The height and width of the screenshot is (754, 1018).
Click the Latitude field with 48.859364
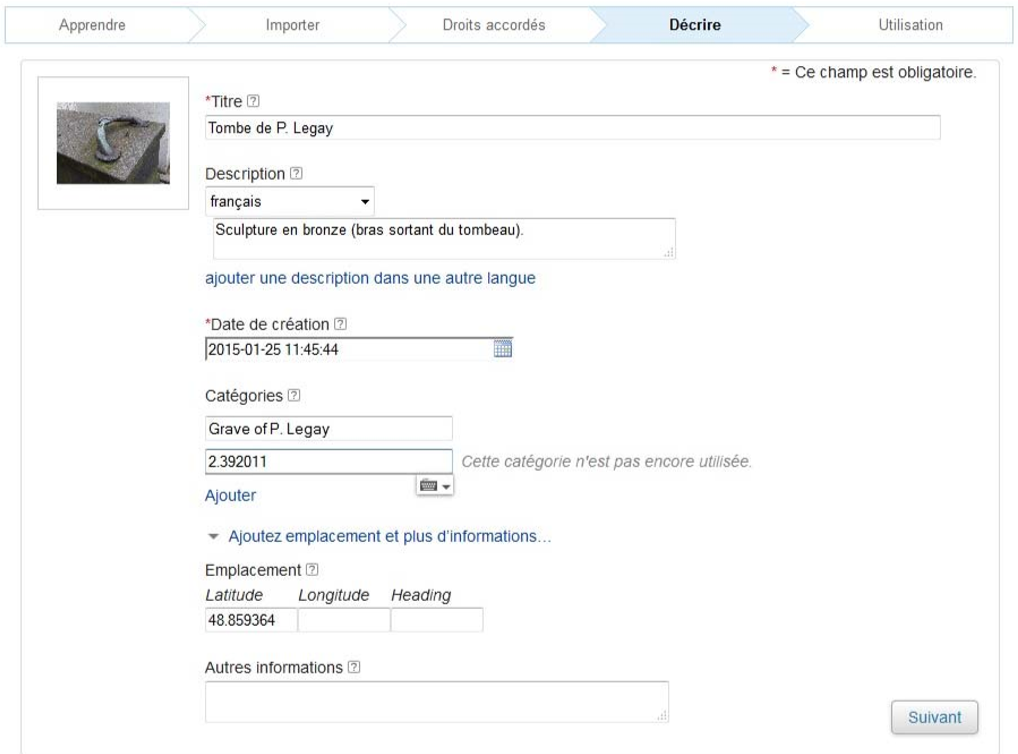pyautogui.click(x=251, y=620)
